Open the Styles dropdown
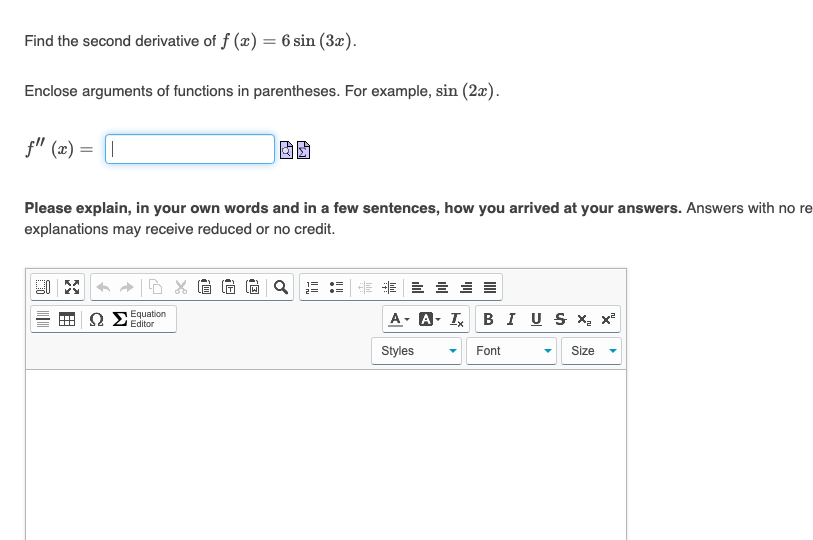 (x=416, y=351)
